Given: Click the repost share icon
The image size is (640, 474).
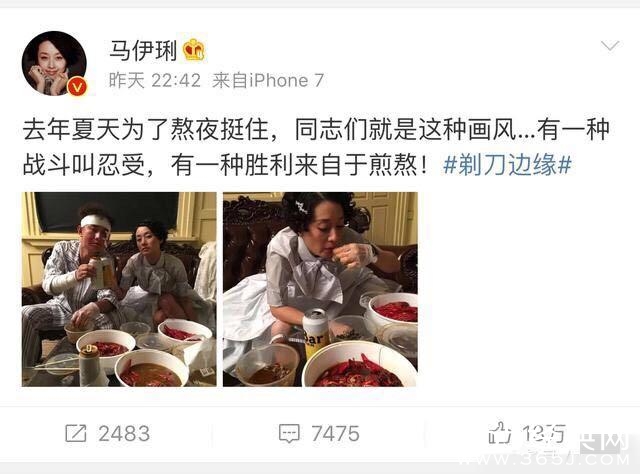Looking at the screenshot, I should (x=76, y=433).
